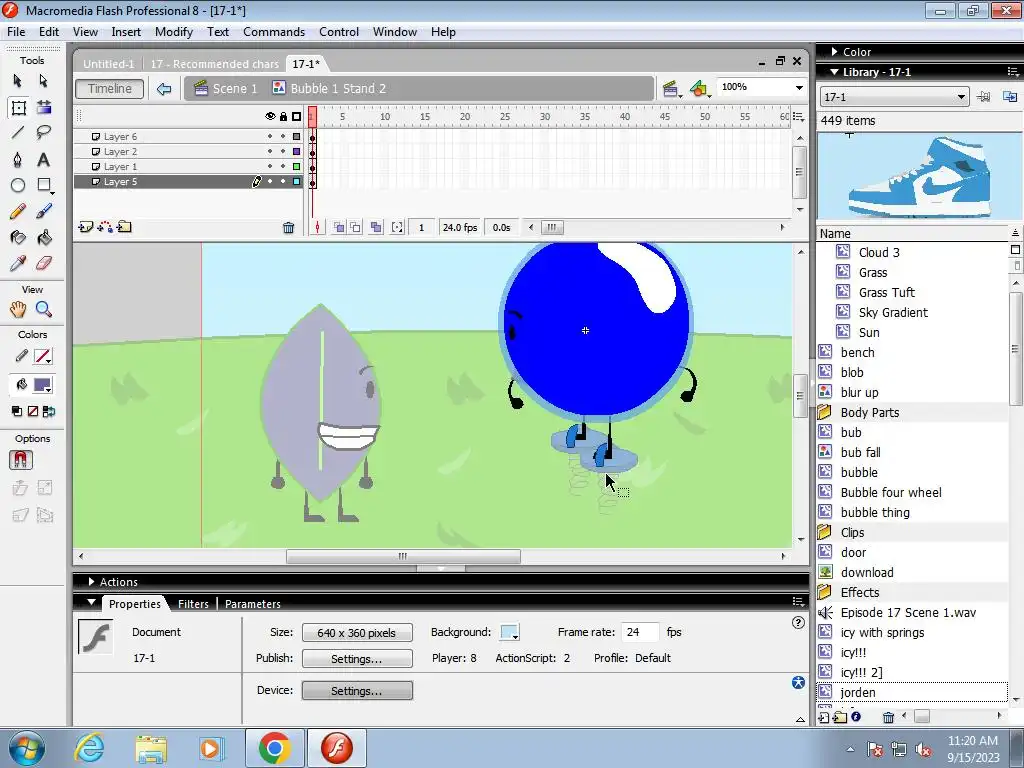Image resolution: width=1024 pixels, height=768 pixels.
Task: Switch to the Parameters tab
Action: click(x=253, y=604)
